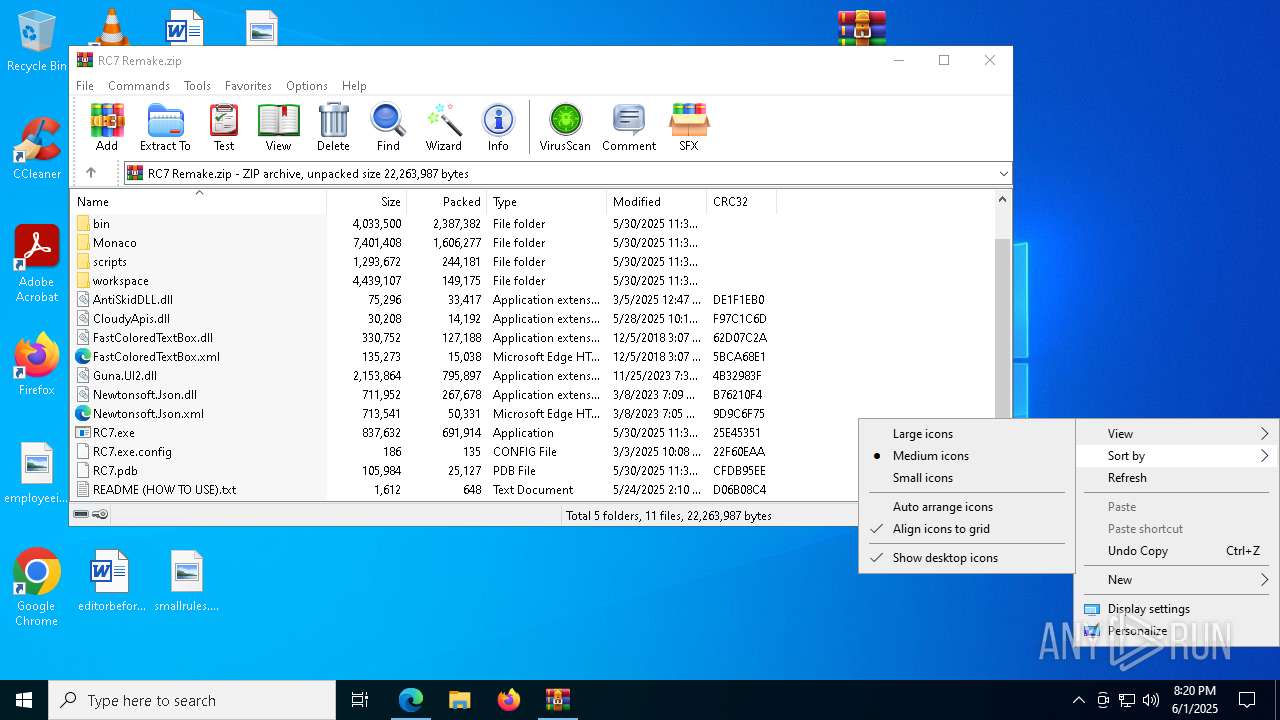Select the RC7.exe file row
1280x720 pixels.
click(x=422, y=433)
